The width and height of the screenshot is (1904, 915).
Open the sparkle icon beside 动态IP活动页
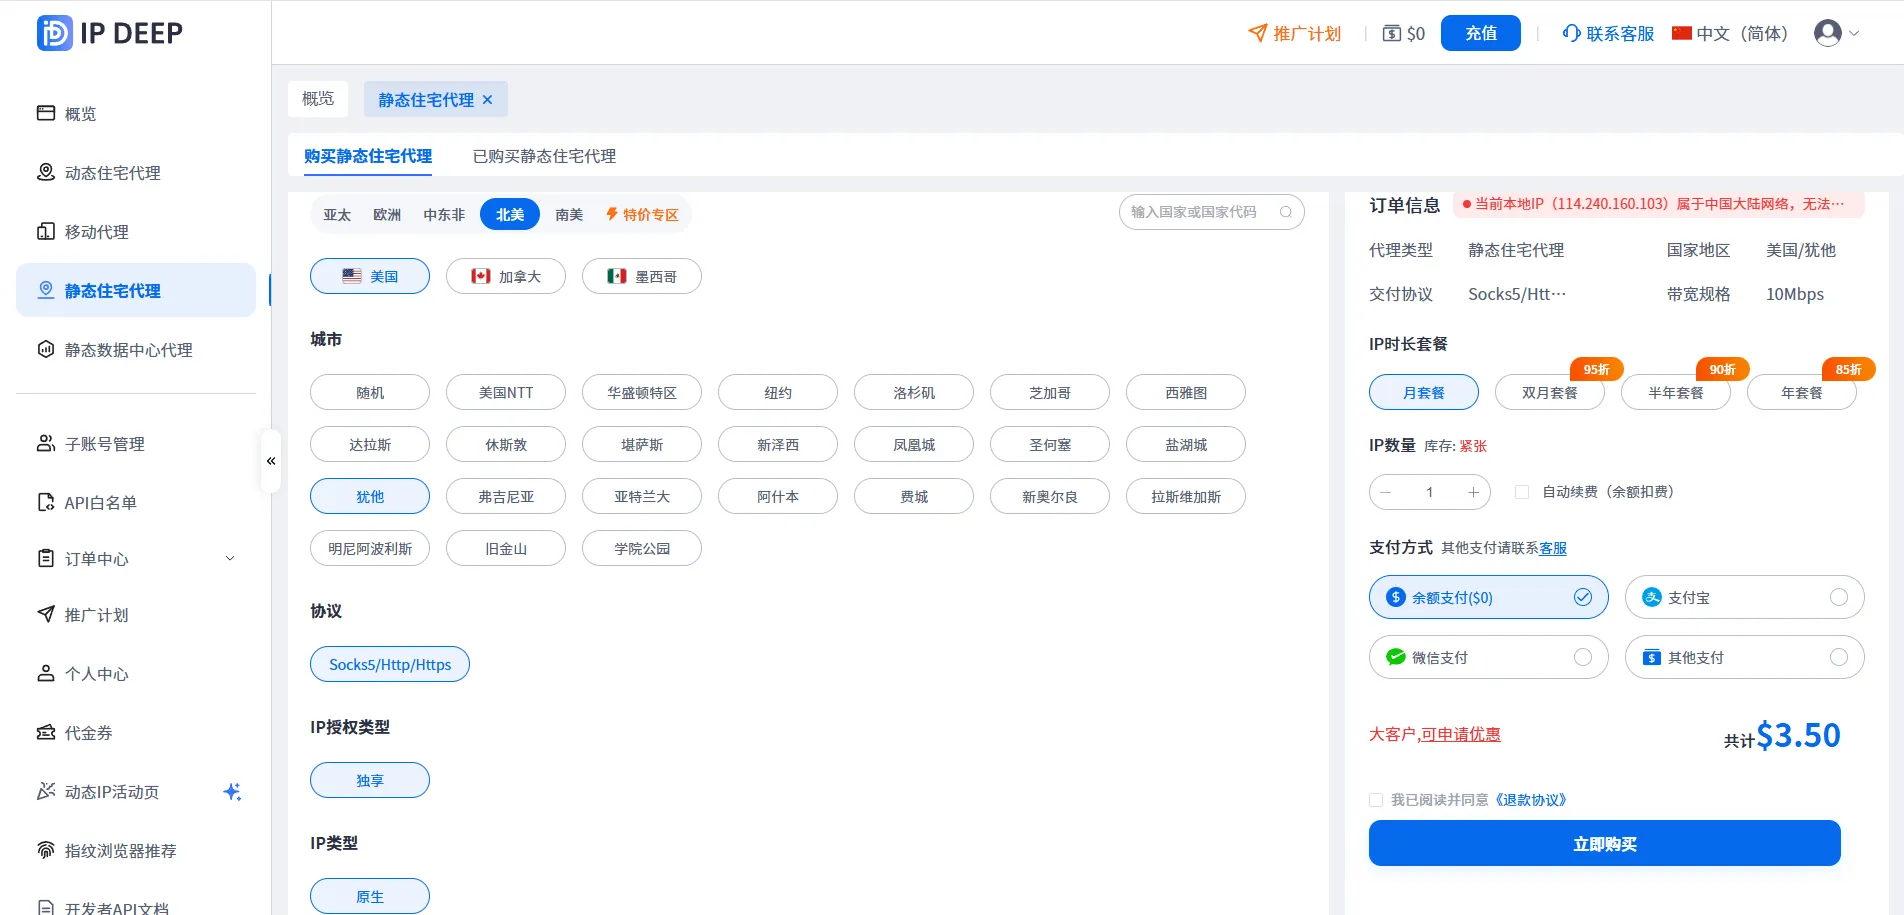click(232, 791)
